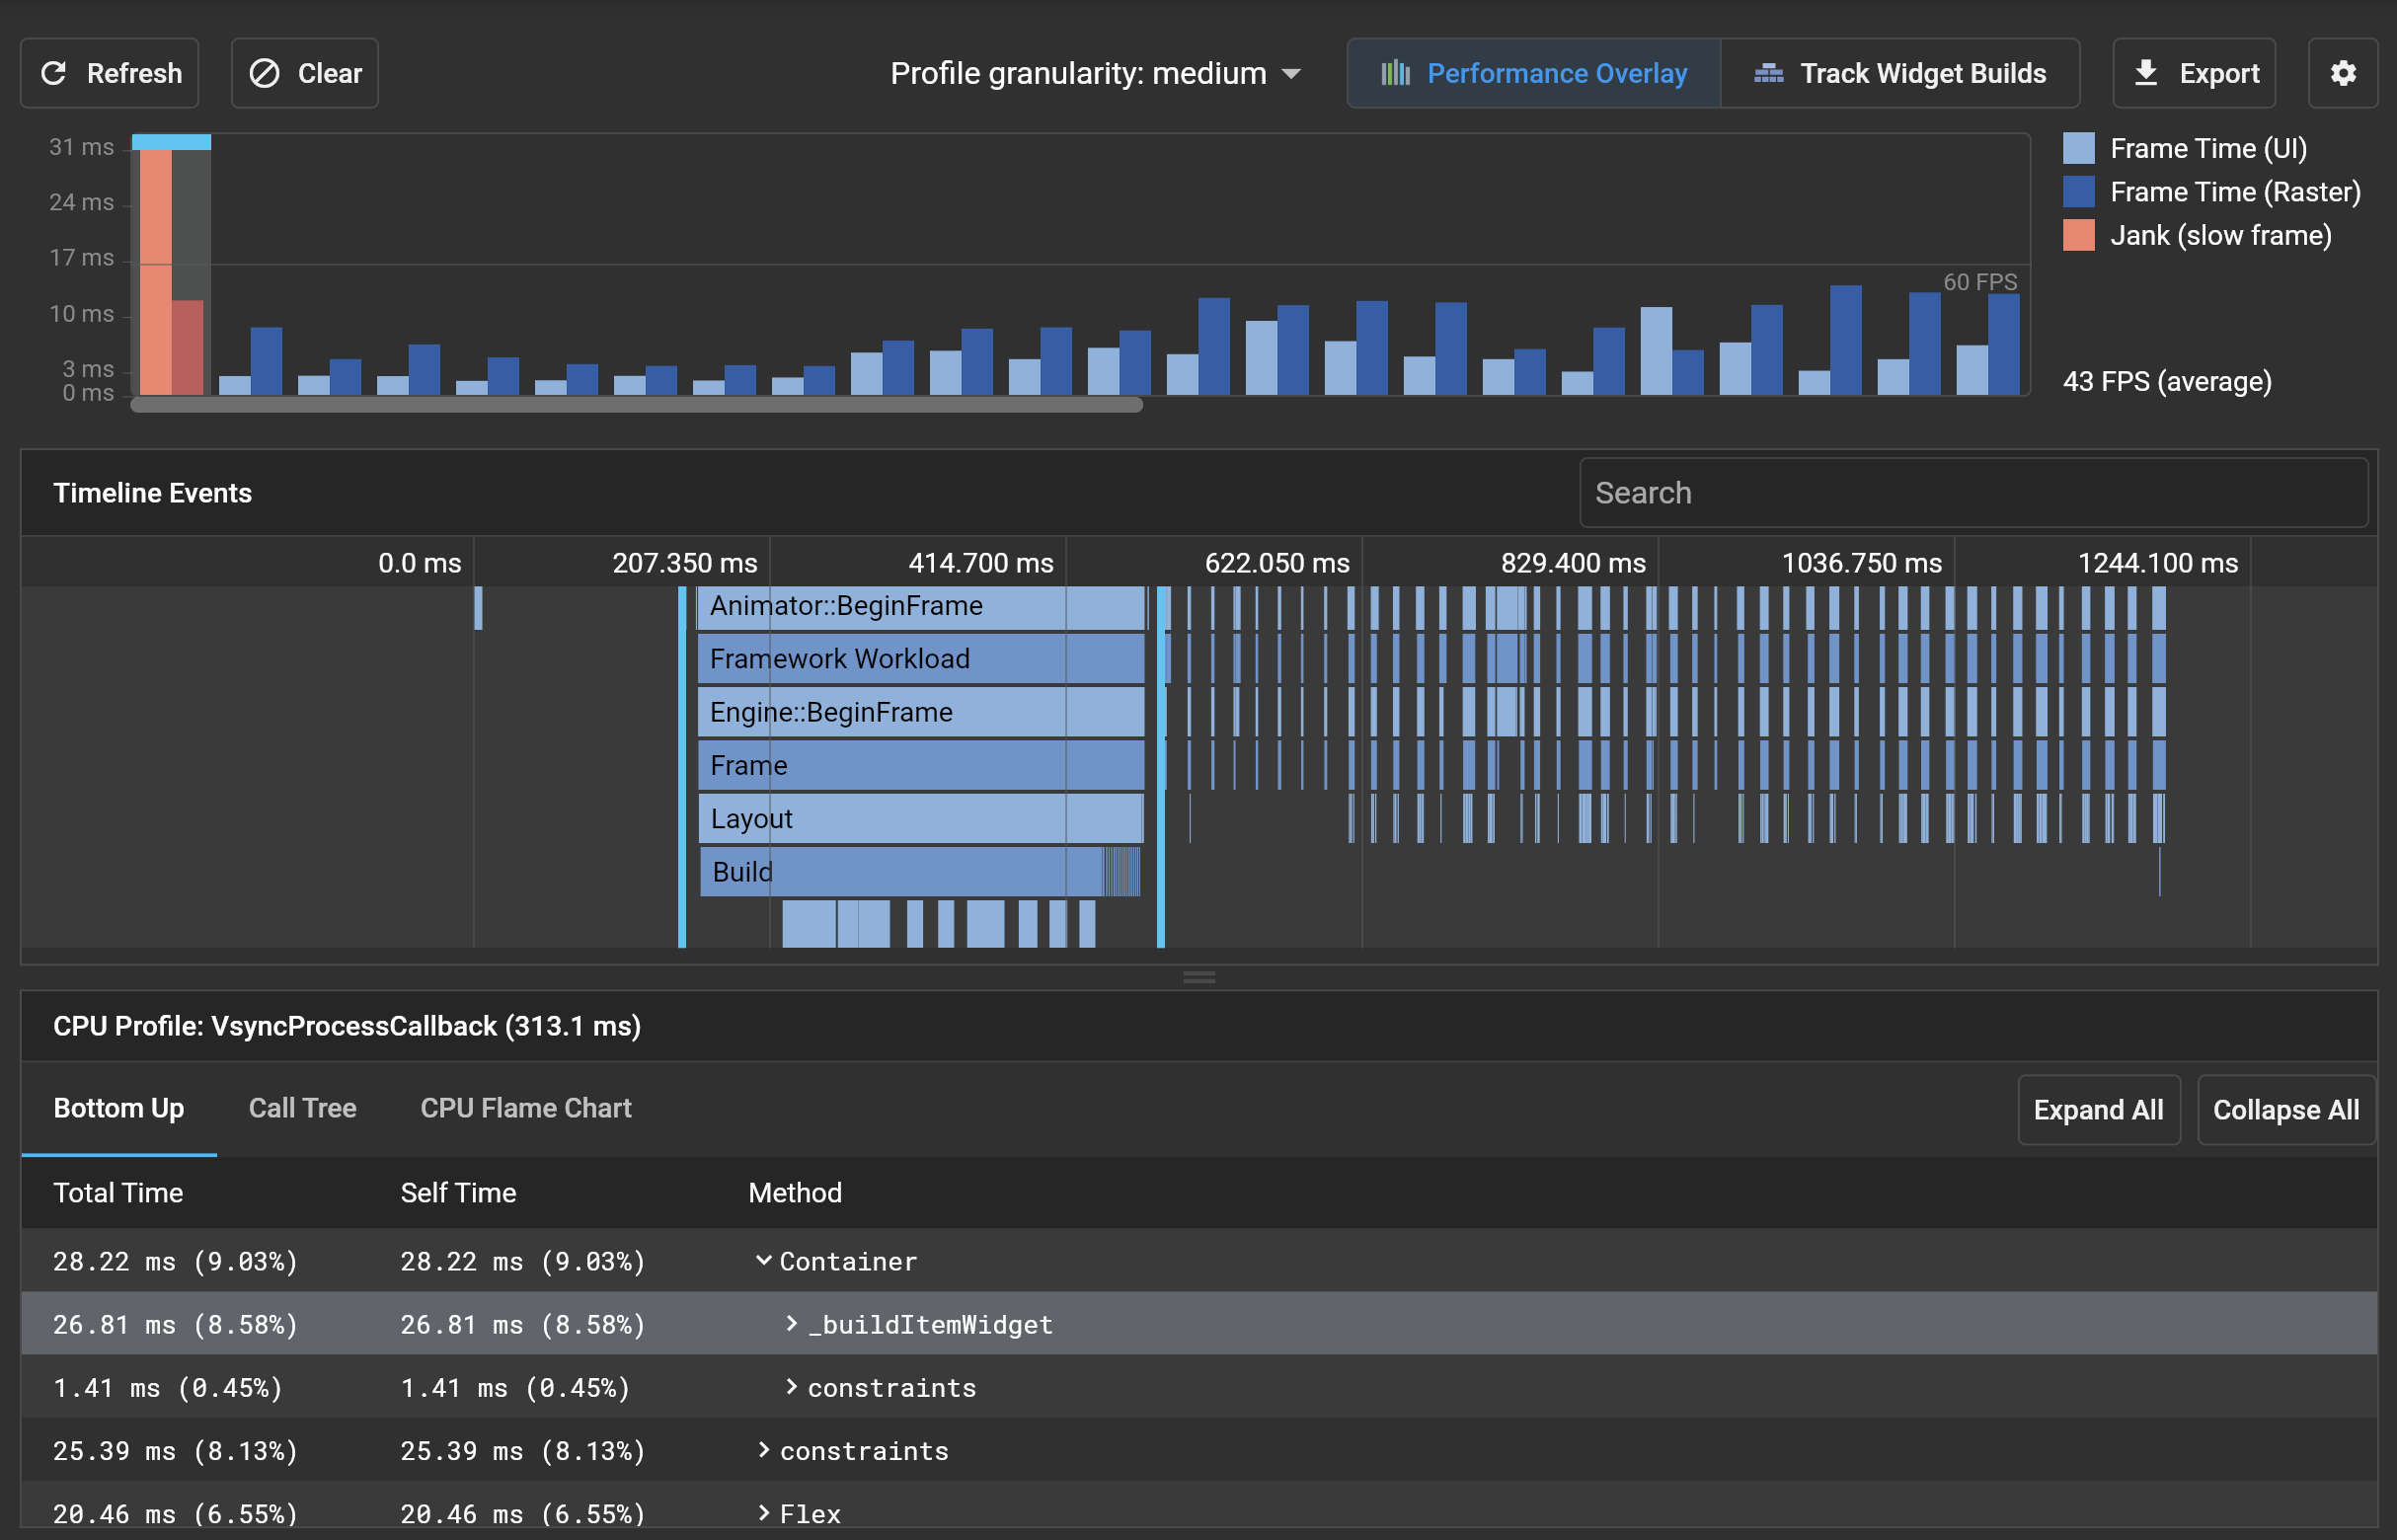Click the bar chart icon in Performance Overlay

[x=1395, y=73]
